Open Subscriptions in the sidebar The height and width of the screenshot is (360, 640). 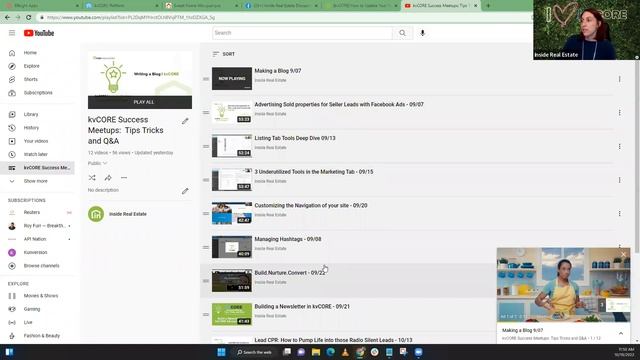tap(37, 93)
